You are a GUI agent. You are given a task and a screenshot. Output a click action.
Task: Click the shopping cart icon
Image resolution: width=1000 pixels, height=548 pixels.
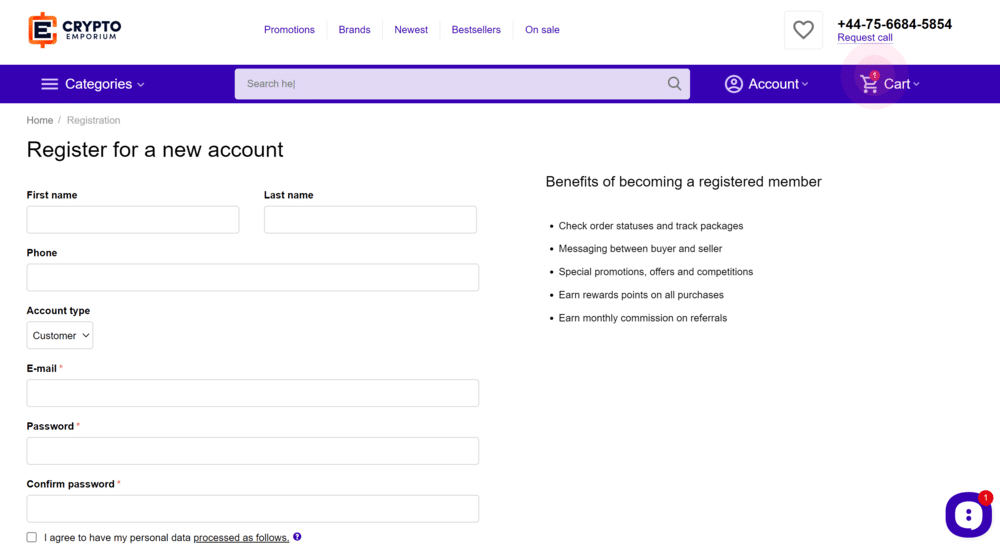click(869, 84)
